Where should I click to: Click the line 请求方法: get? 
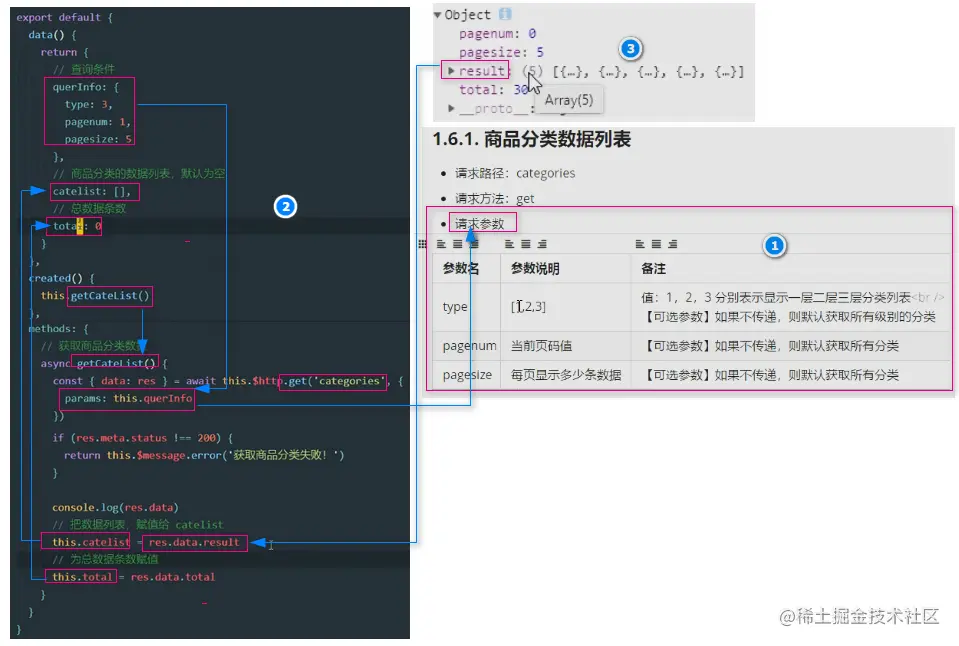(494, 198)
